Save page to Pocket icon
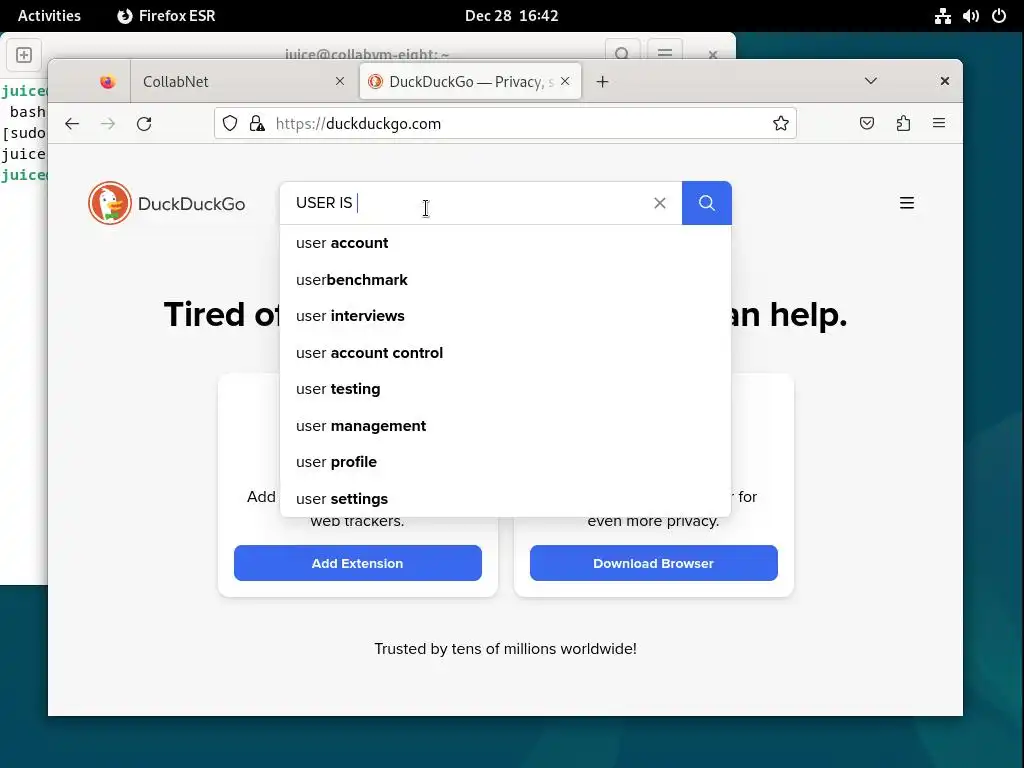Screen dimensions: 1024x768 click(x=867, y=123)
